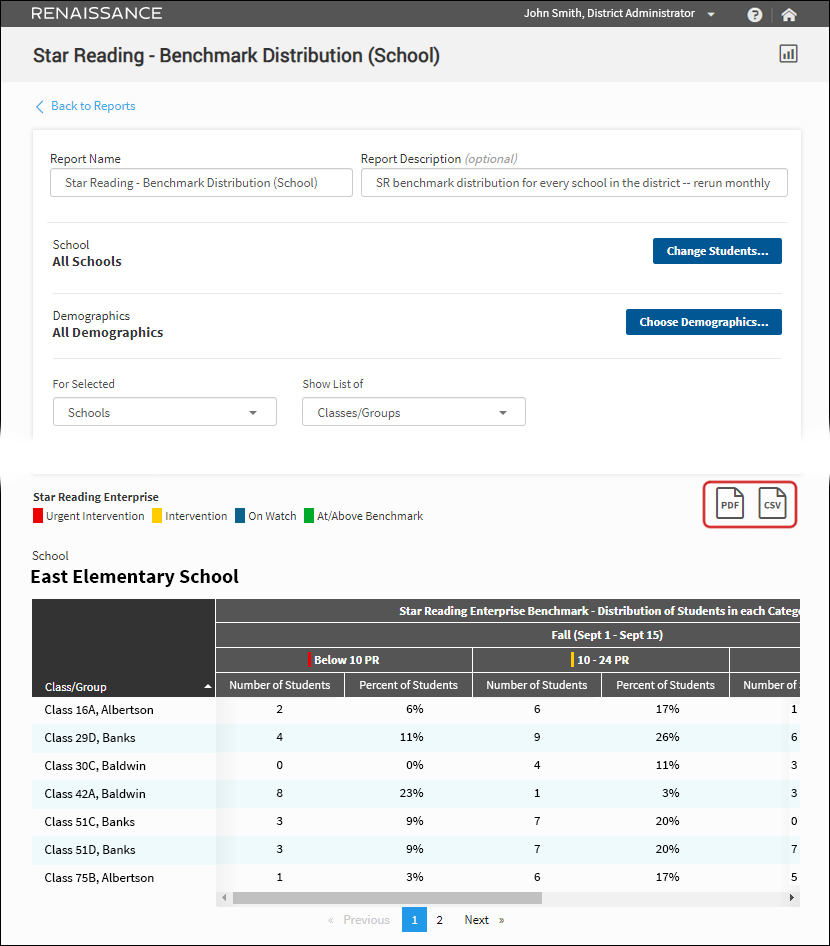The height and width of the screenshot is (946, 830).
Task: Sort by Class/Group column arrow
Action: pos(208,687)
